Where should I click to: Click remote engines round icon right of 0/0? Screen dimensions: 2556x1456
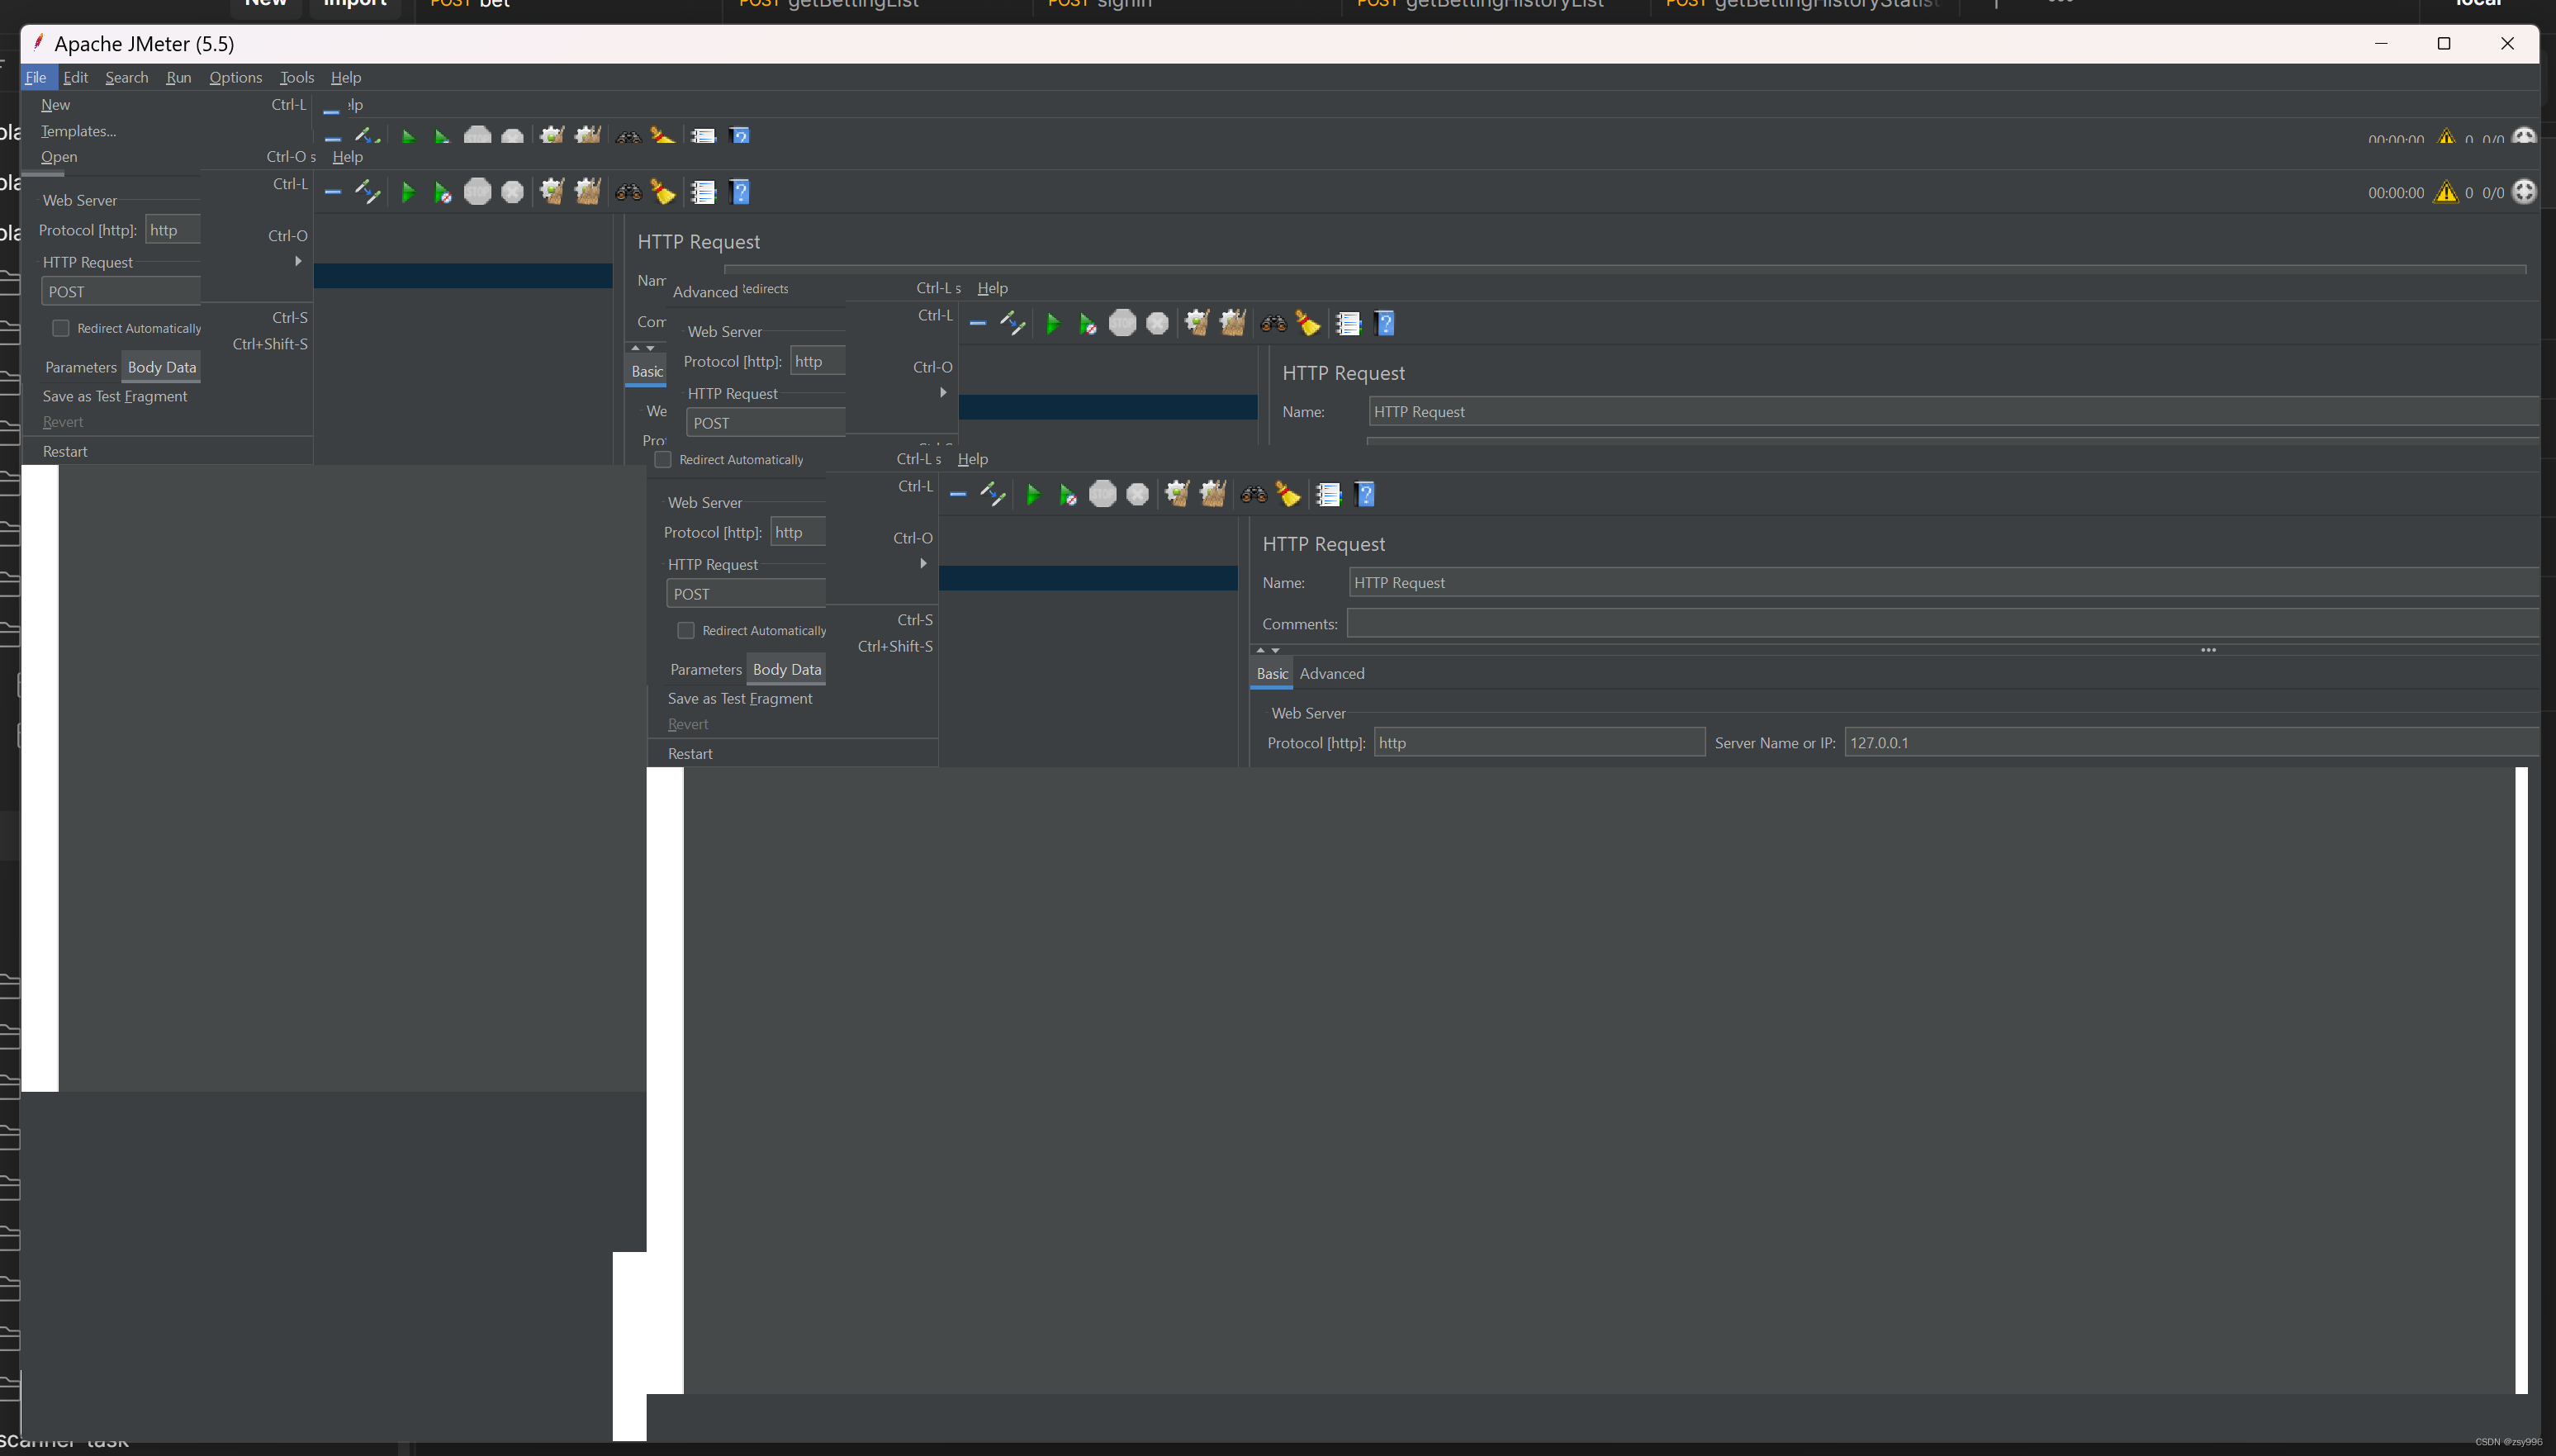(2523, 191)
